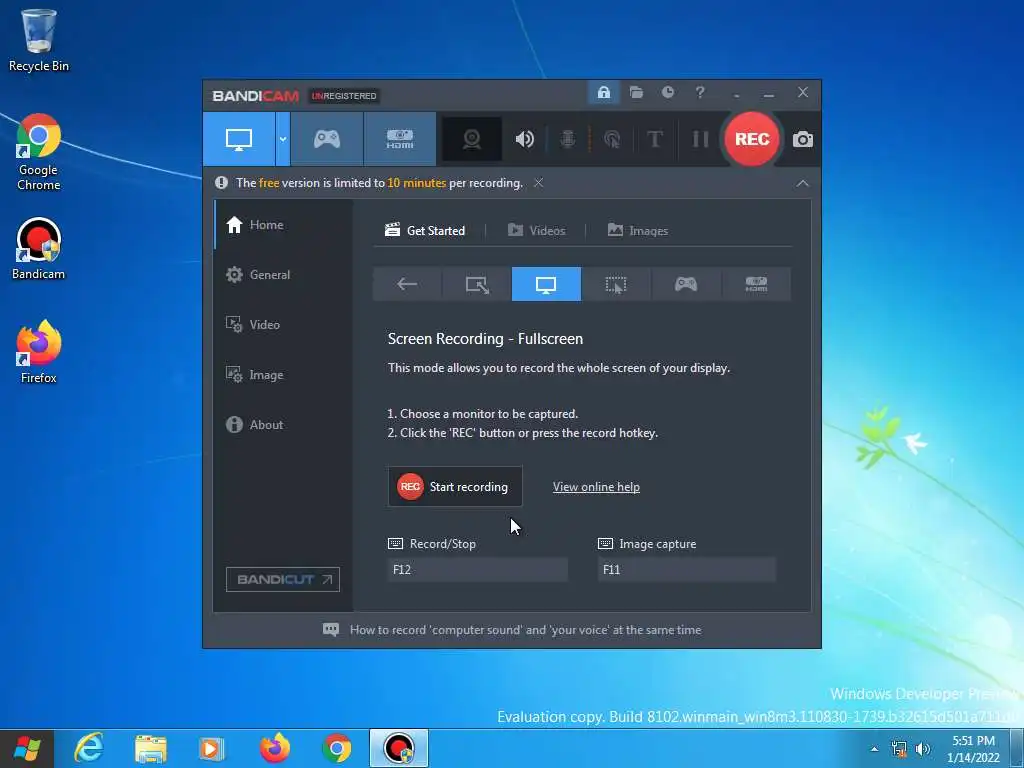Open Internet Explorer from the taskbar
The height and width of the screenshot is (768, 1024).
pyautogui.click(x=89, y=748)
